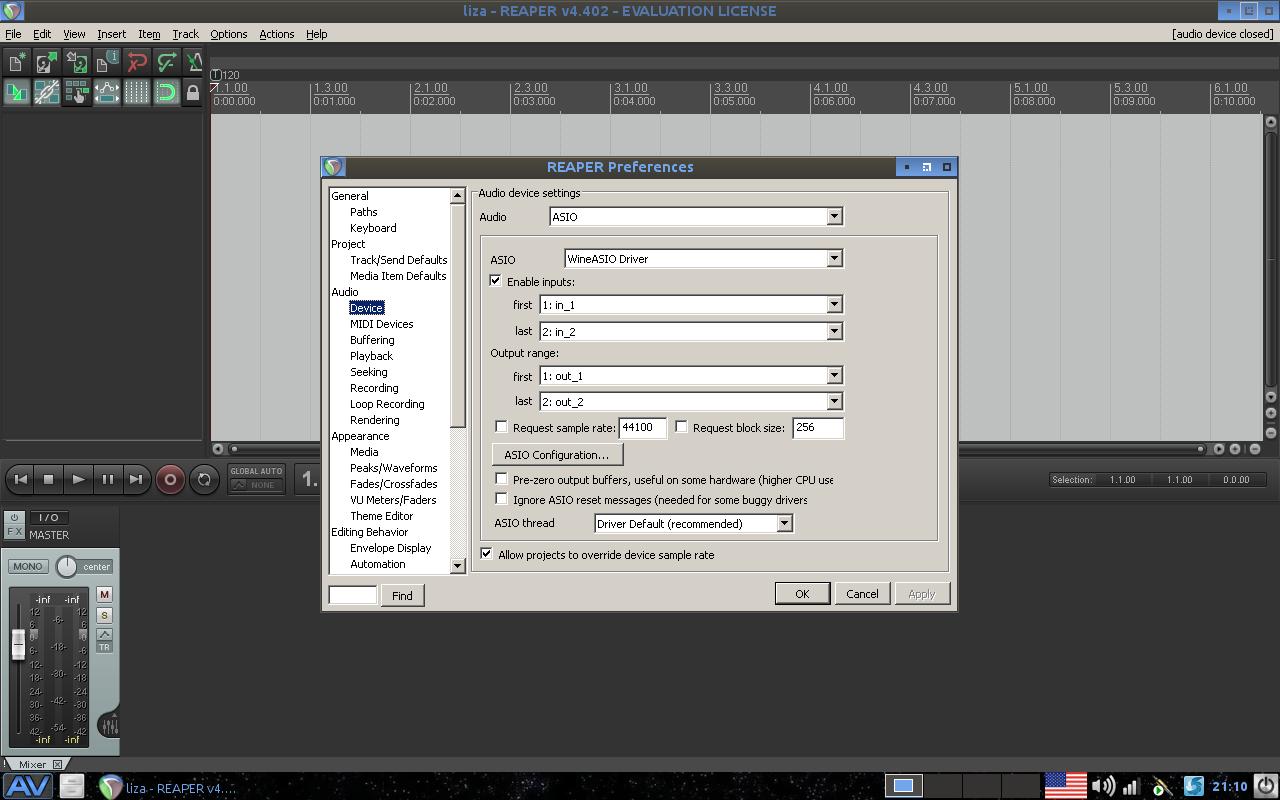Mute the master track with M button

[x=104, y=594]
